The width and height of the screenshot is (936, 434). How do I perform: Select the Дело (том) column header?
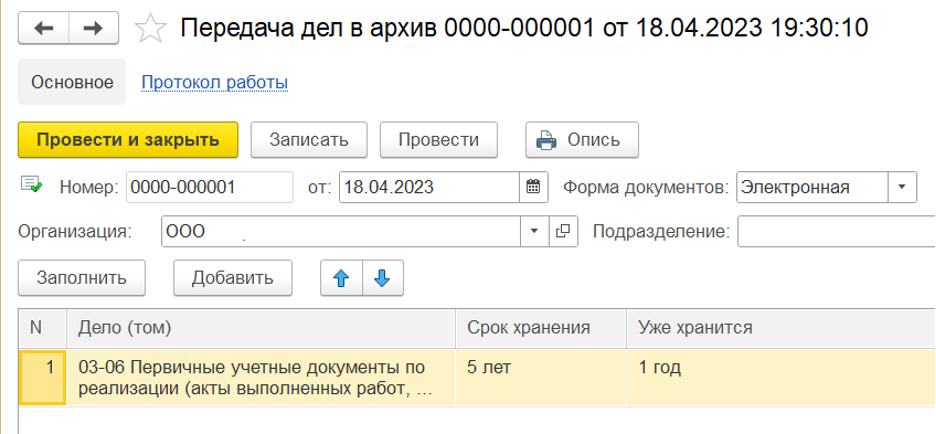261,328
